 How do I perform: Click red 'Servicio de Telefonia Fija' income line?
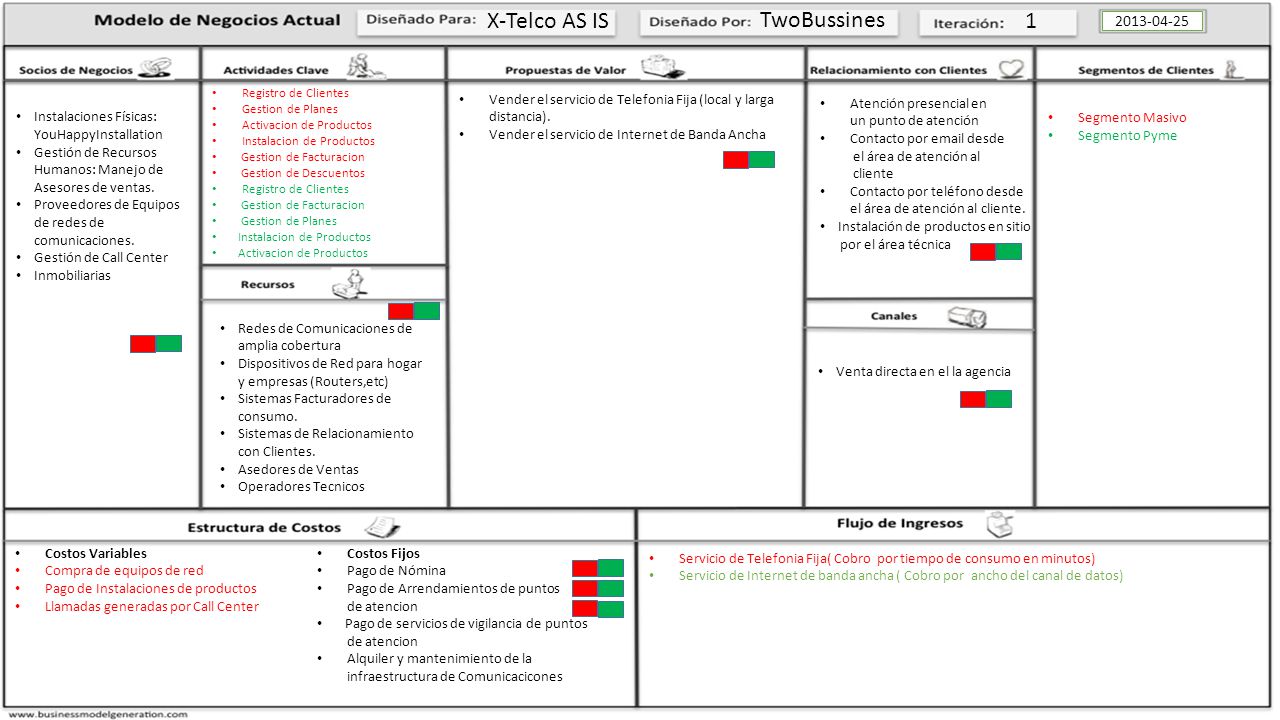[887, 559]
